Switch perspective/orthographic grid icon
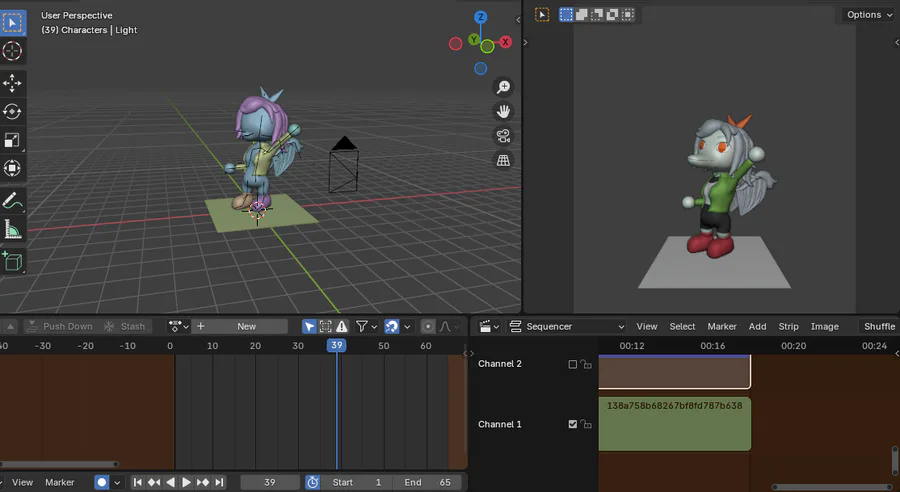The width and height of the screenshot is (900, 492). pyautogui.click(x=503, y=161)
